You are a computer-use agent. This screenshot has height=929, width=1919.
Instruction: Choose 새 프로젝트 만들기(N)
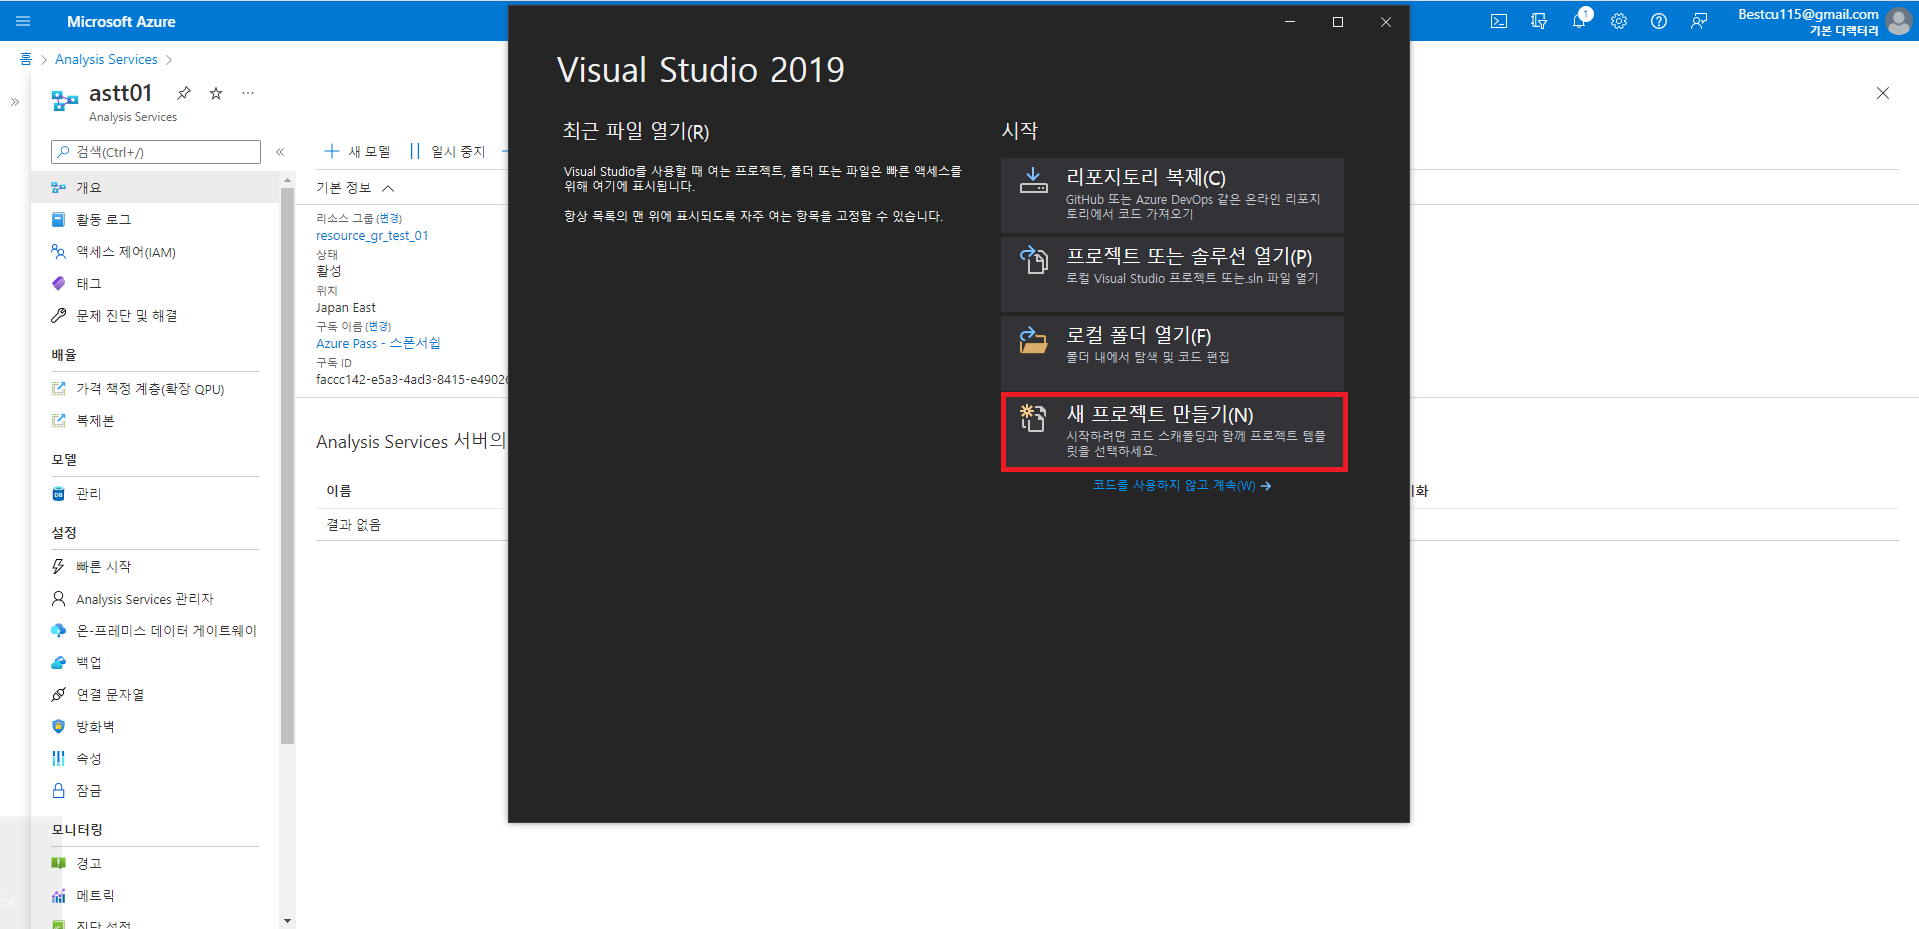pos(1174,432)
